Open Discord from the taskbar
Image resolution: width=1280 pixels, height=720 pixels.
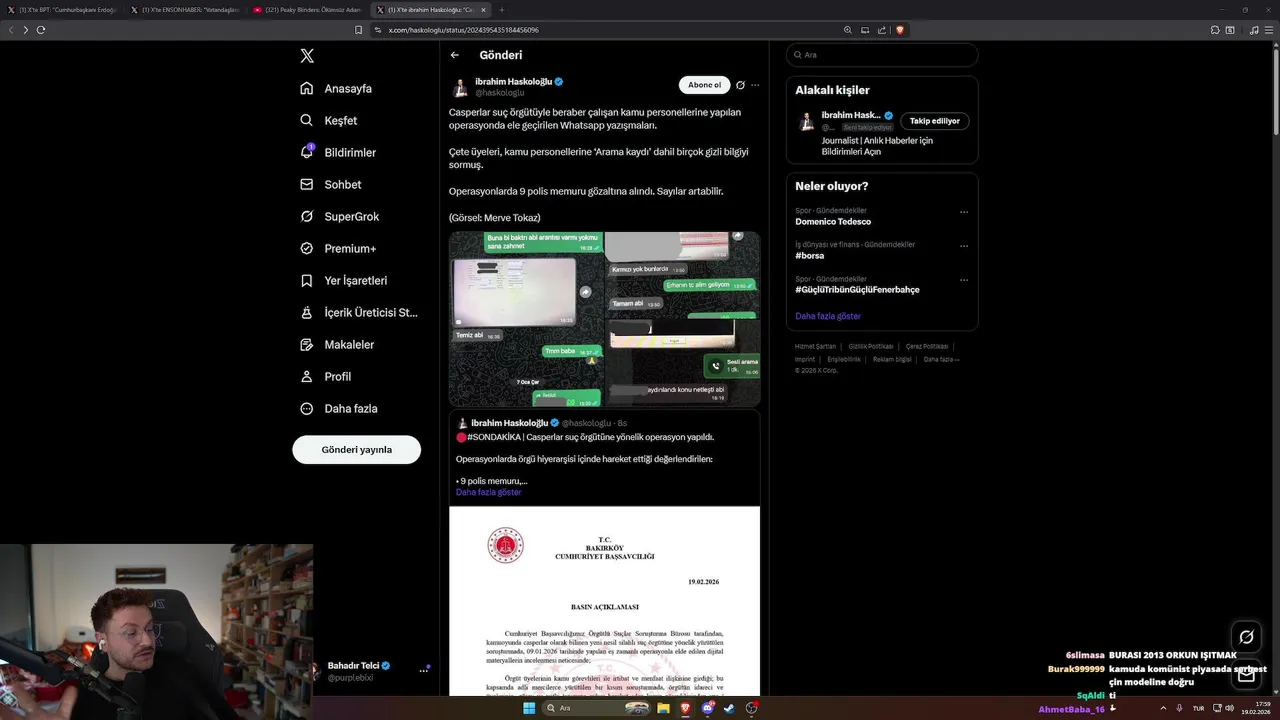click(708, 708)
